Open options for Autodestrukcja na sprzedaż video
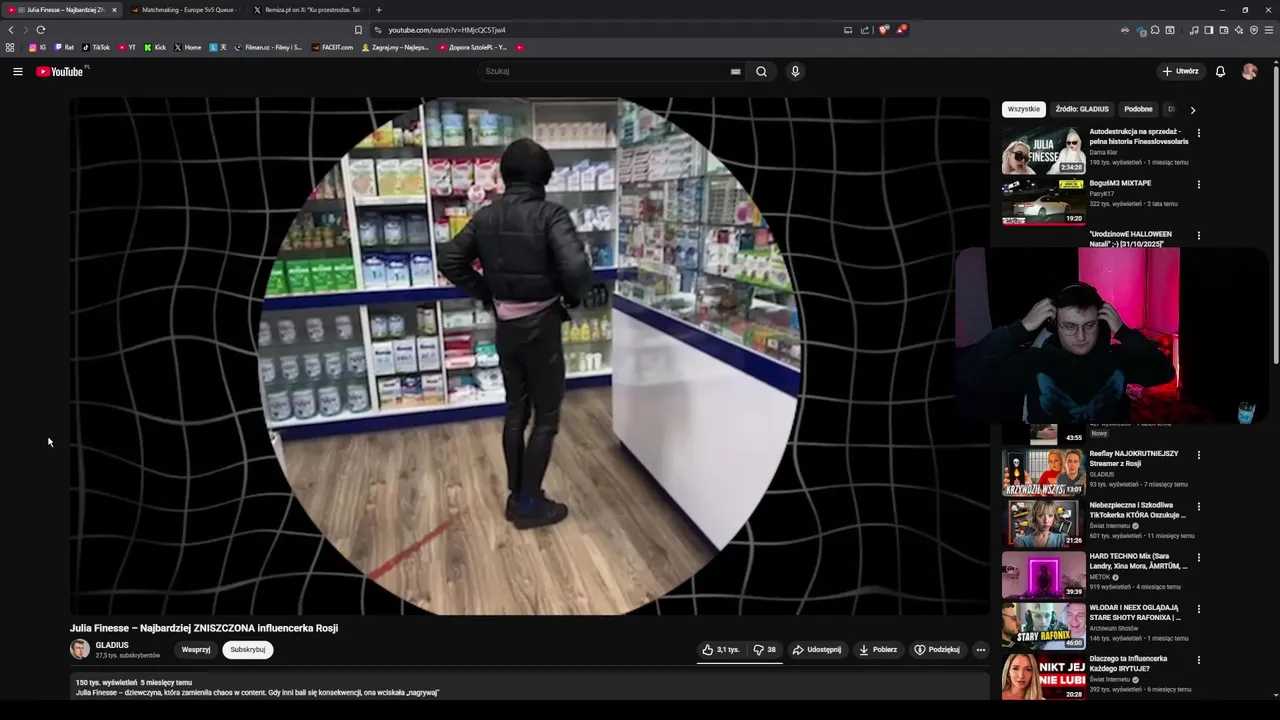 (1198, 133)
